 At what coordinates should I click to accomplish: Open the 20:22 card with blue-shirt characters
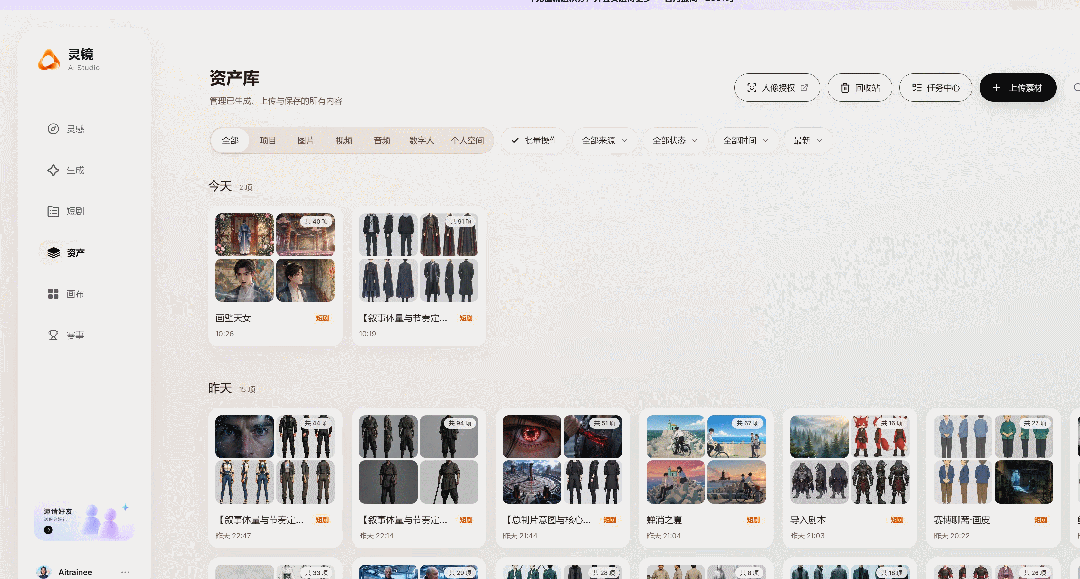point(993,459)
